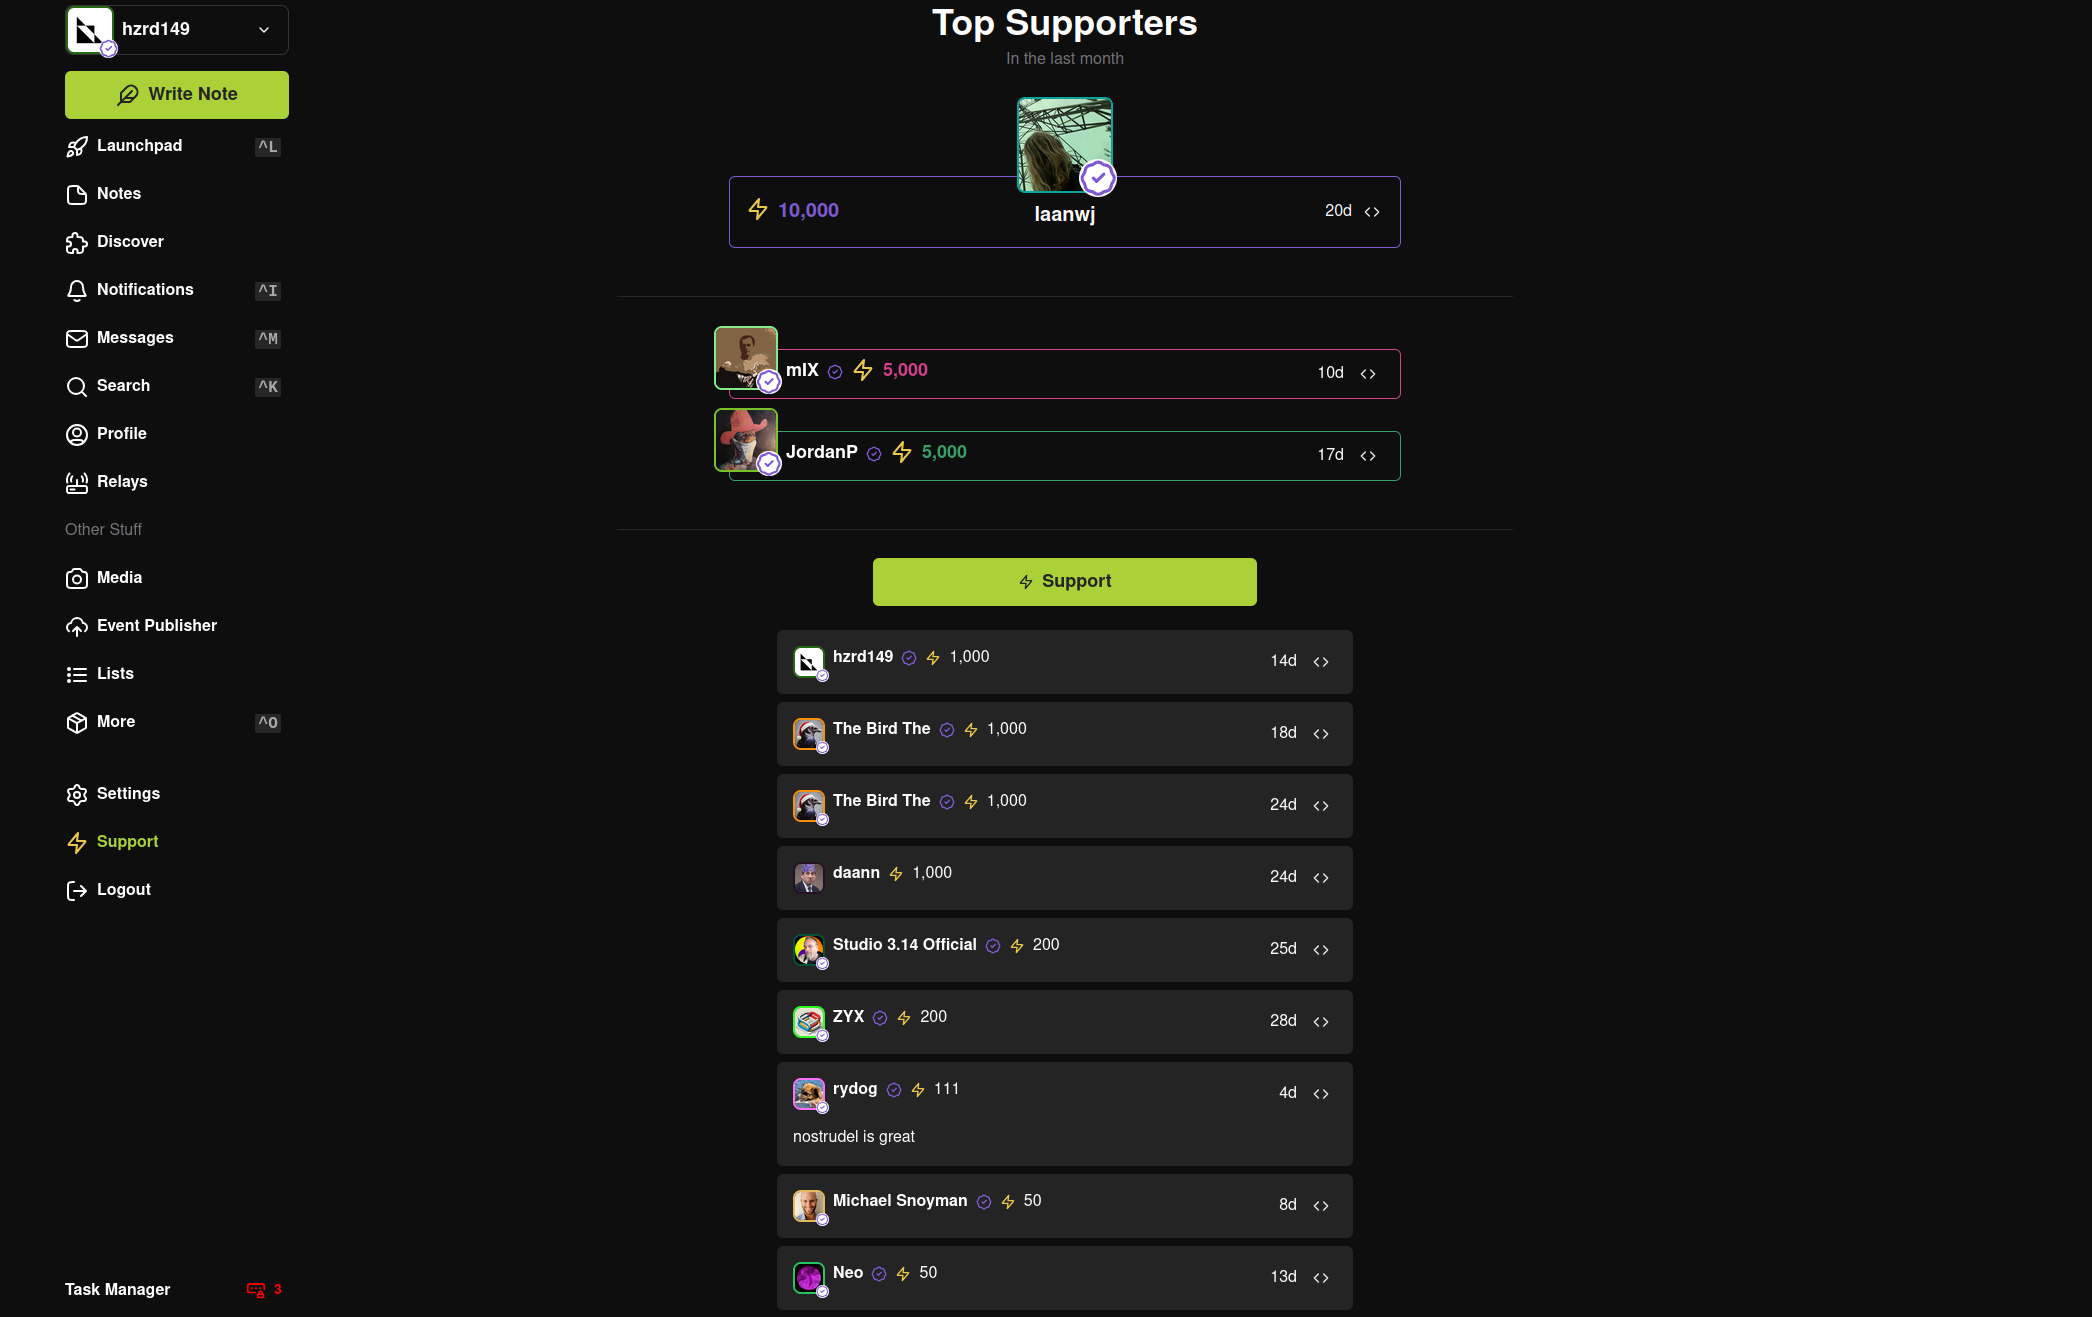This screenshot has width=2092, height=1317.
Task: Click the Launchpad rocket icon
Action: (x=77, y=147)
